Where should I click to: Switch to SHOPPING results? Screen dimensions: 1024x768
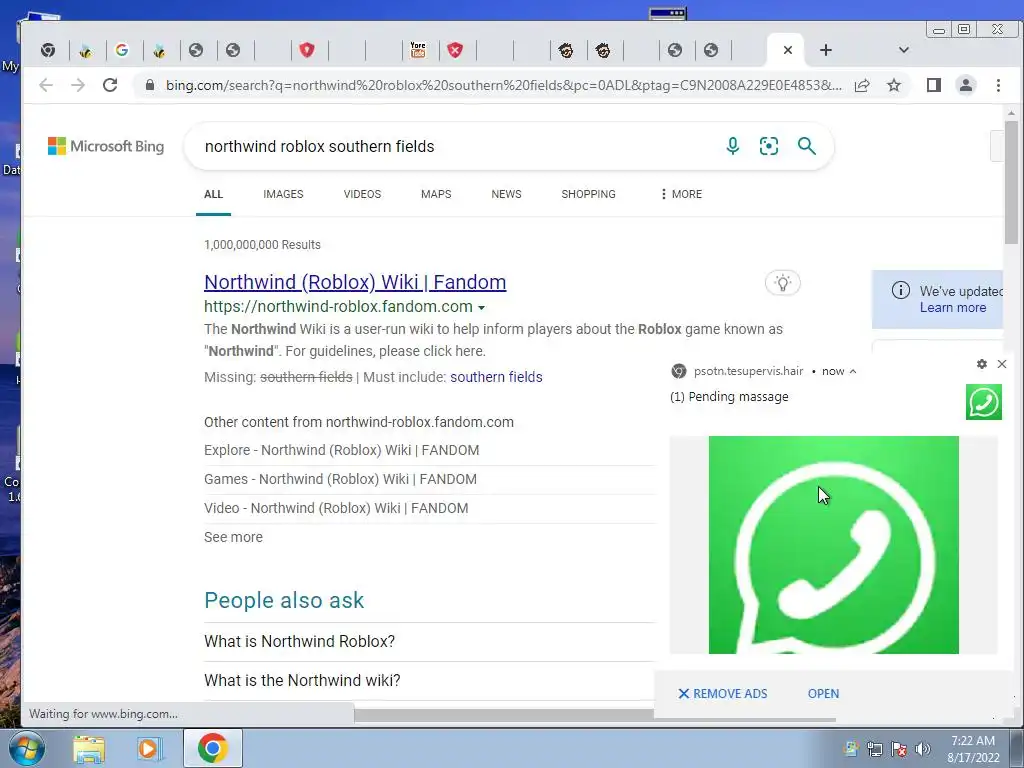588,194
